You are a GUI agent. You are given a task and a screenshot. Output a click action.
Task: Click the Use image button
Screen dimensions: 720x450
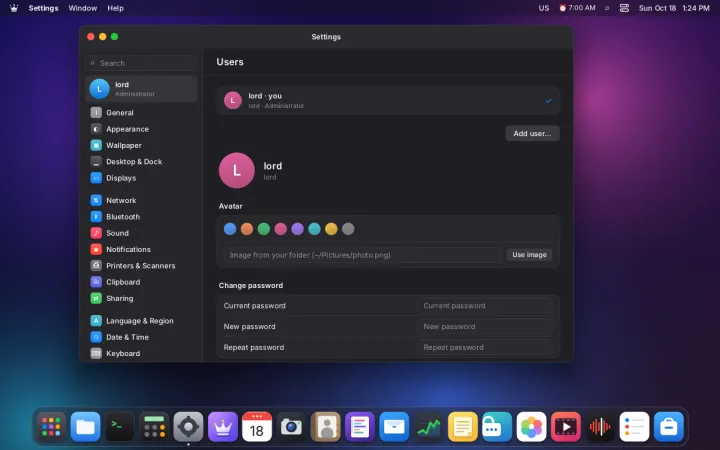(x=529, y=255)
